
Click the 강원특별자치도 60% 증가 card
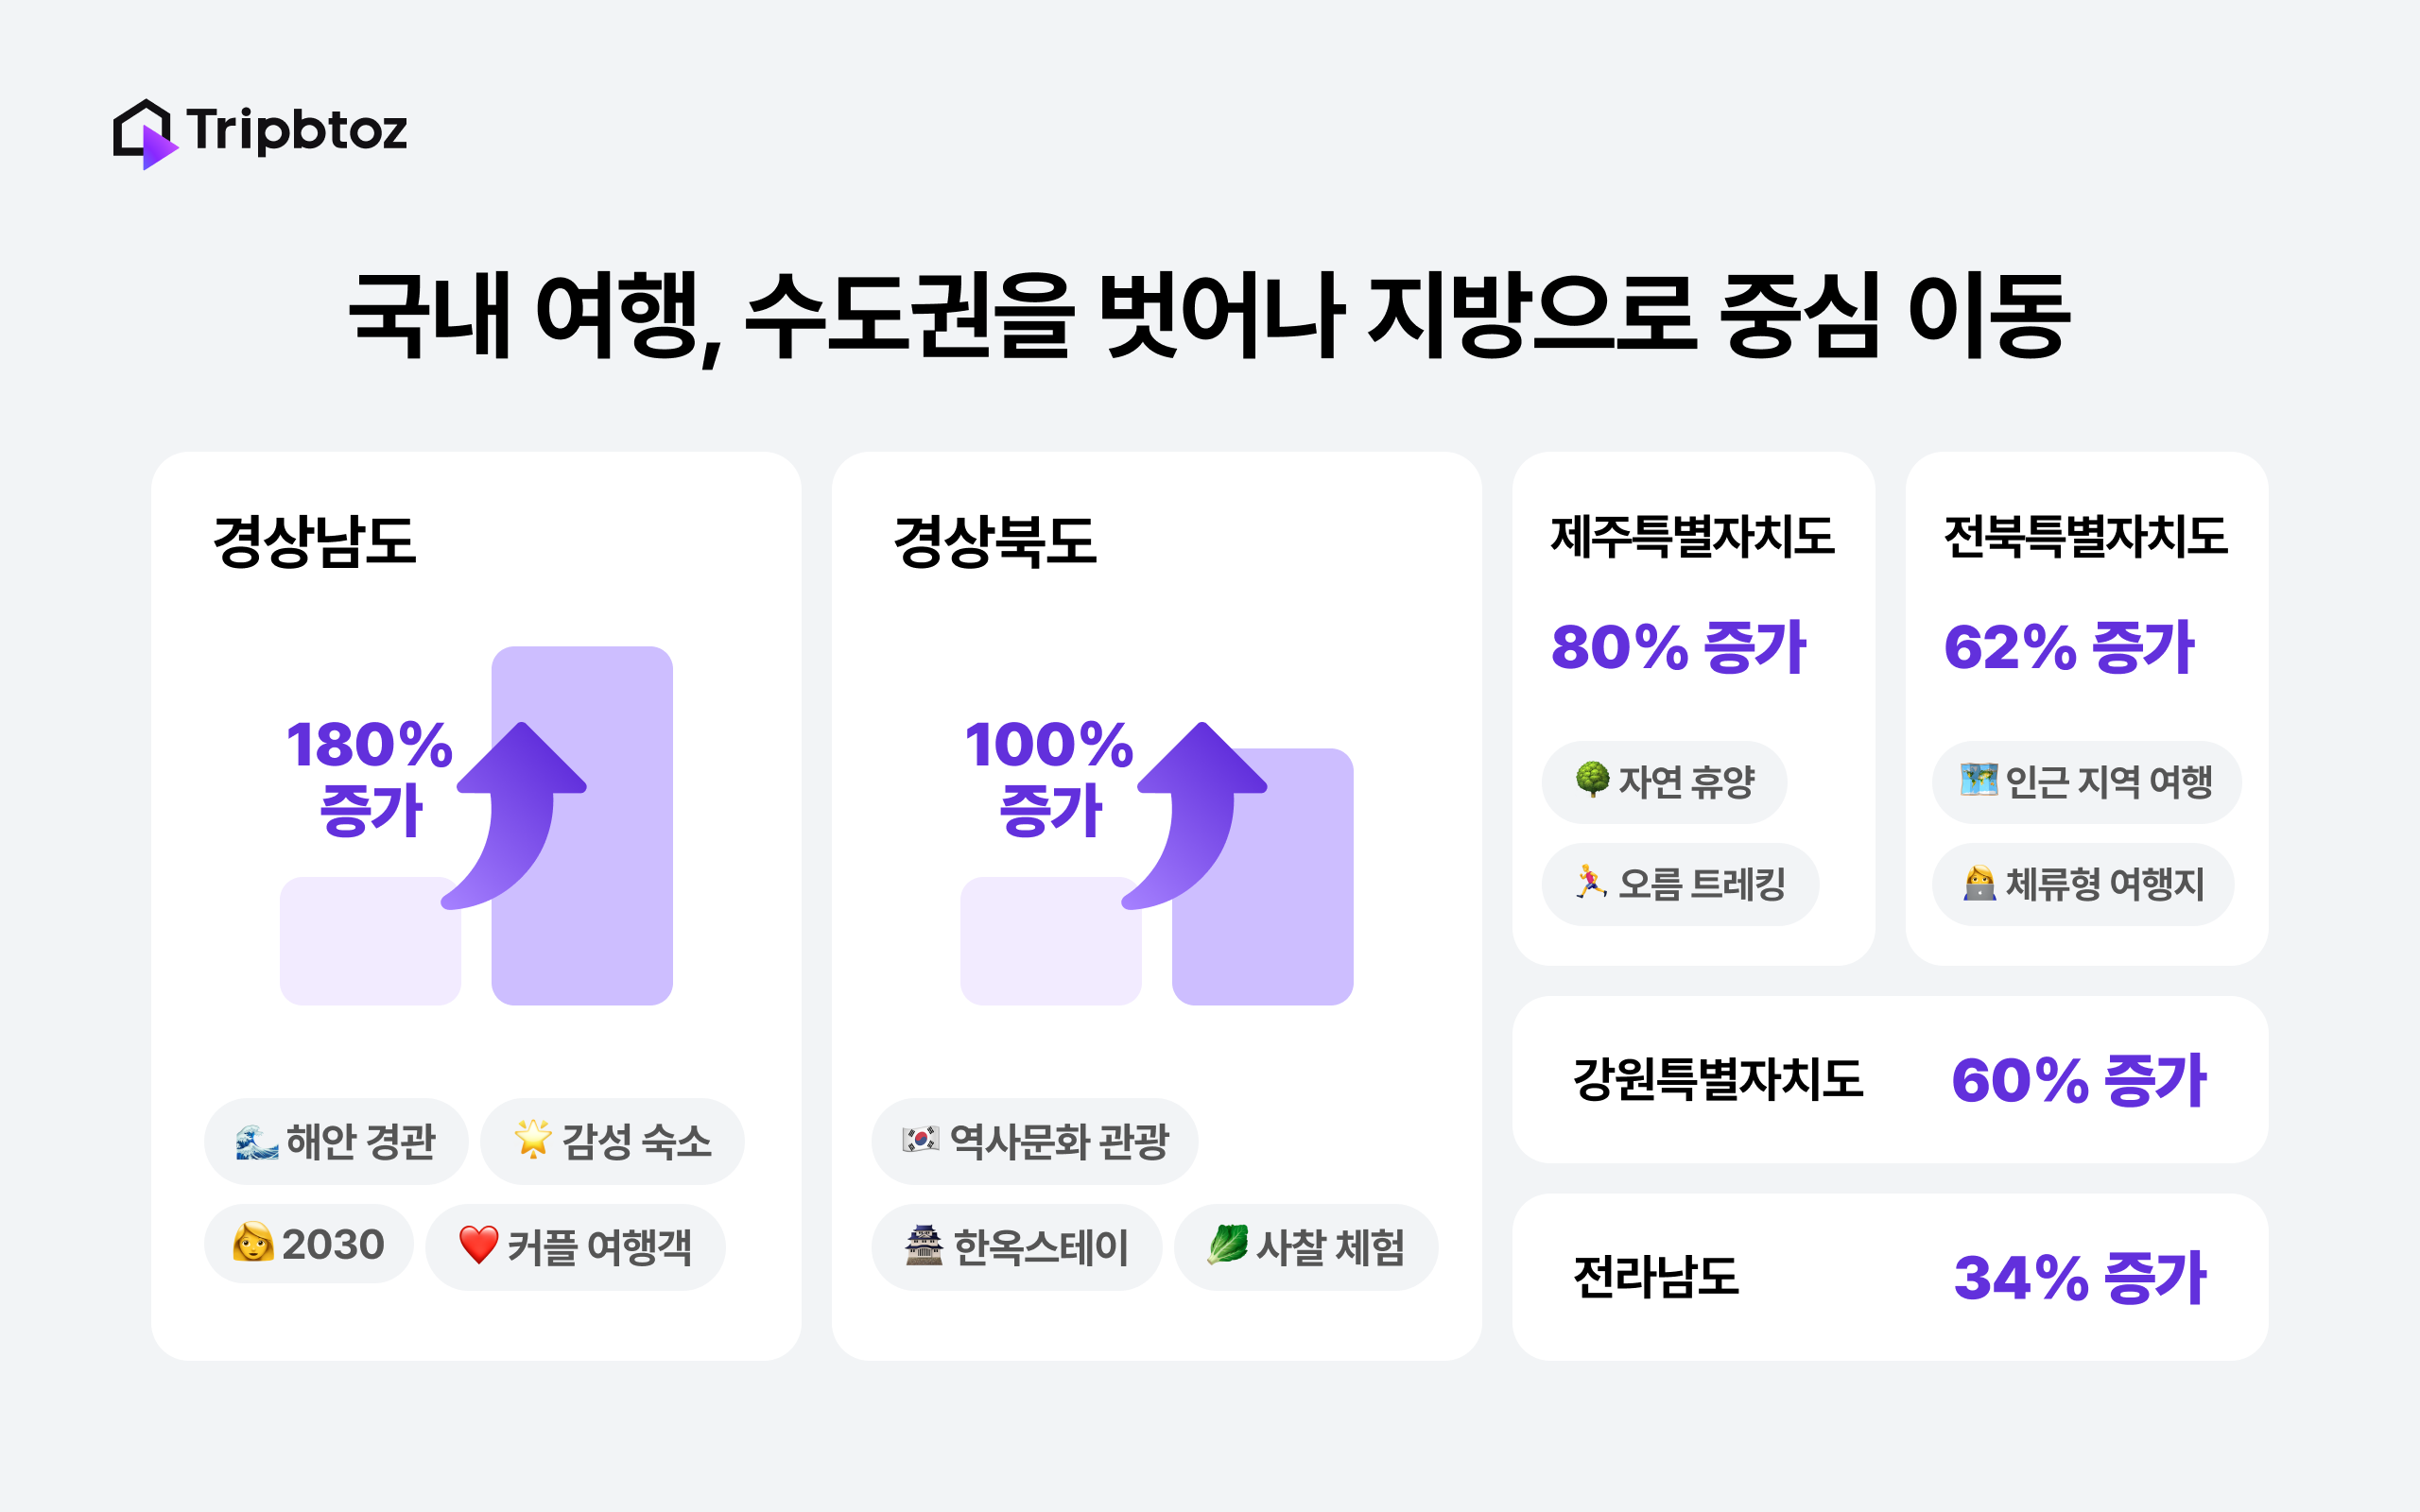[x=1889, y=1080]
